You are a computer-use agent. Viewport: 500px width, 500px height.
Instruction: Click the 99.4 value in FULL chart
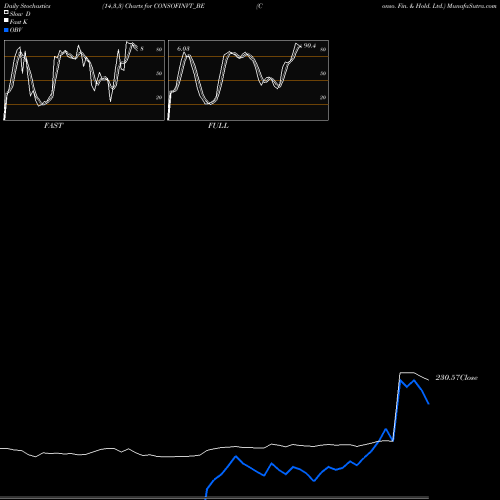[x=310, y=46]
